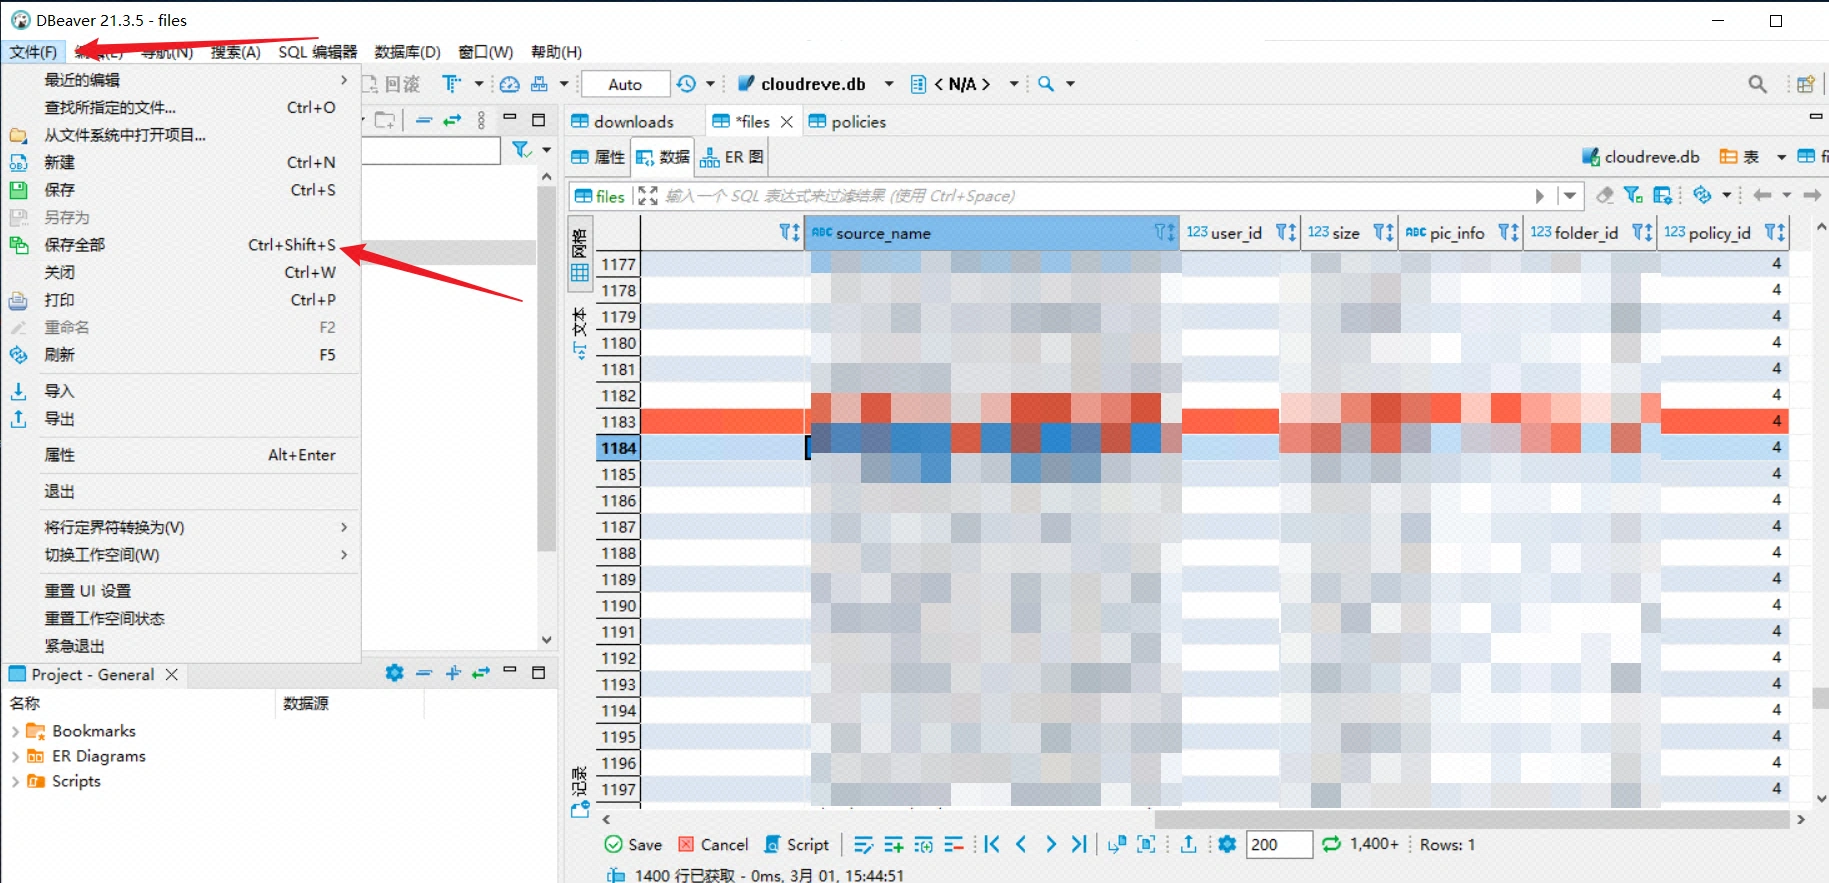Click the transaction mode icon
Screen dimensions: 1829x883
[452, 84]
